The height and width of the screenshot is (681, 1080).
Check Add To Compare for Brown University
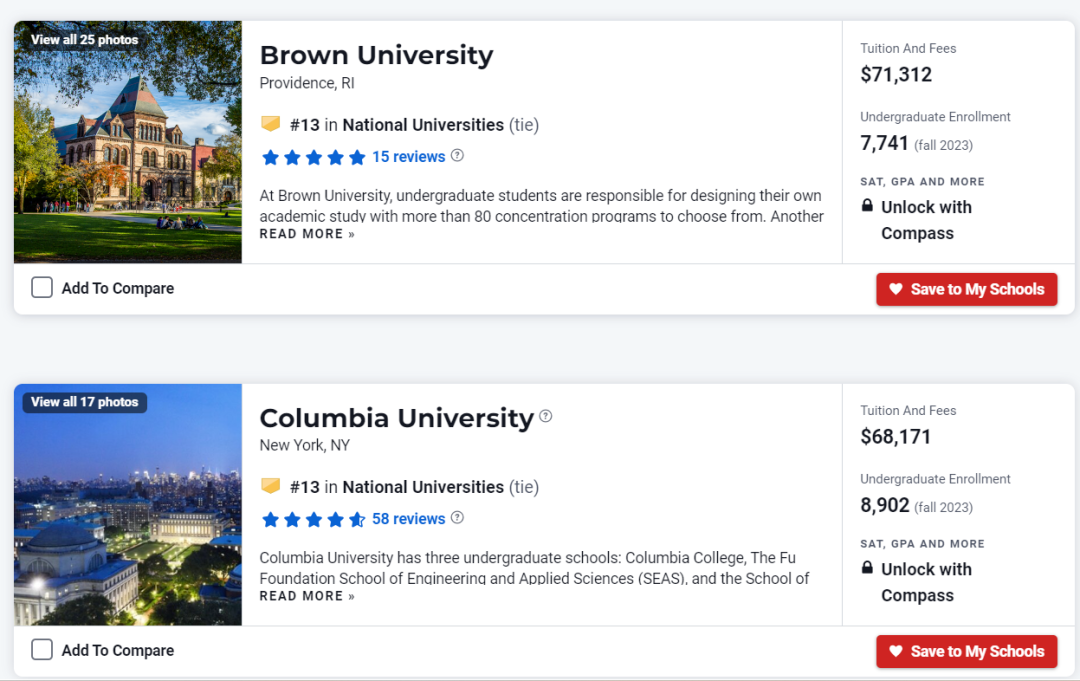pos(42,288)
